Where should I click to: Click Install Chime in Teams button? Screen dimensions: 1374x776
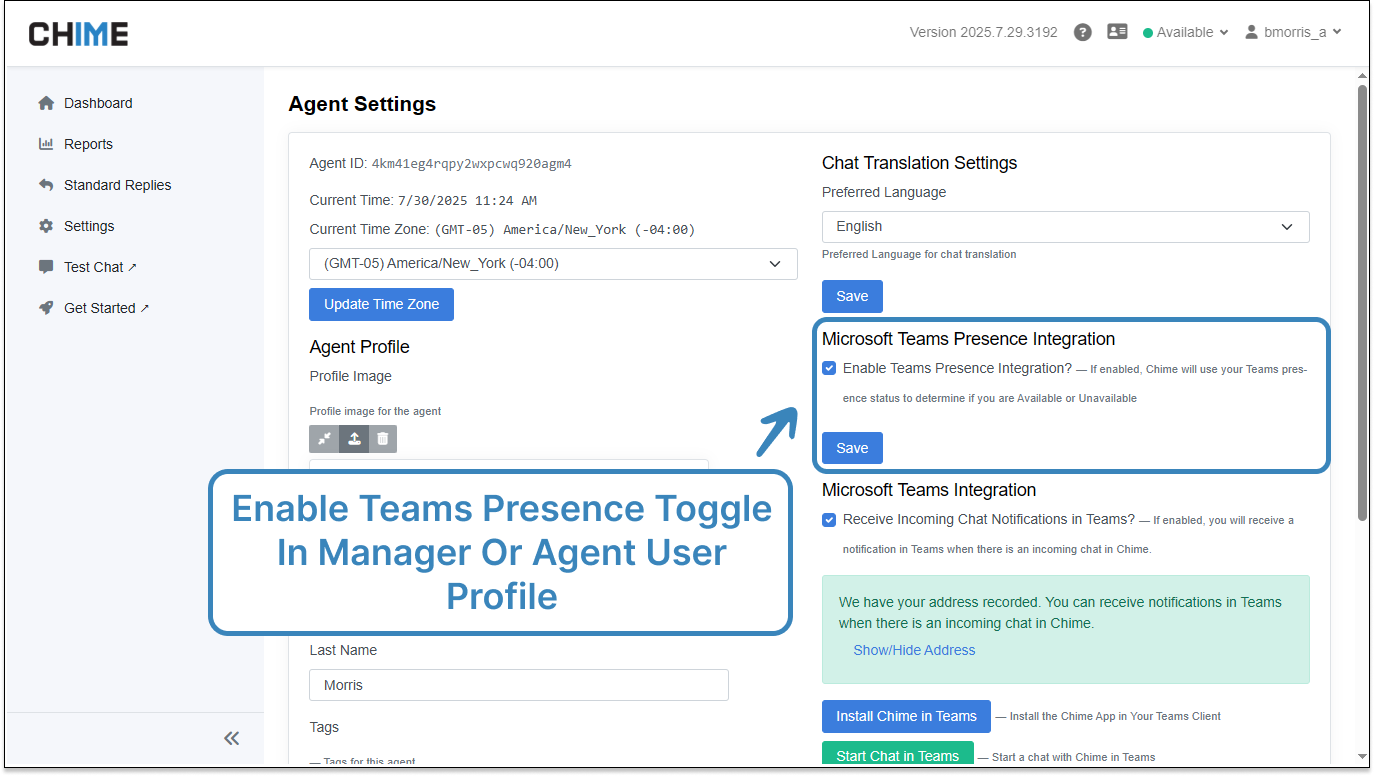point(906,716)
